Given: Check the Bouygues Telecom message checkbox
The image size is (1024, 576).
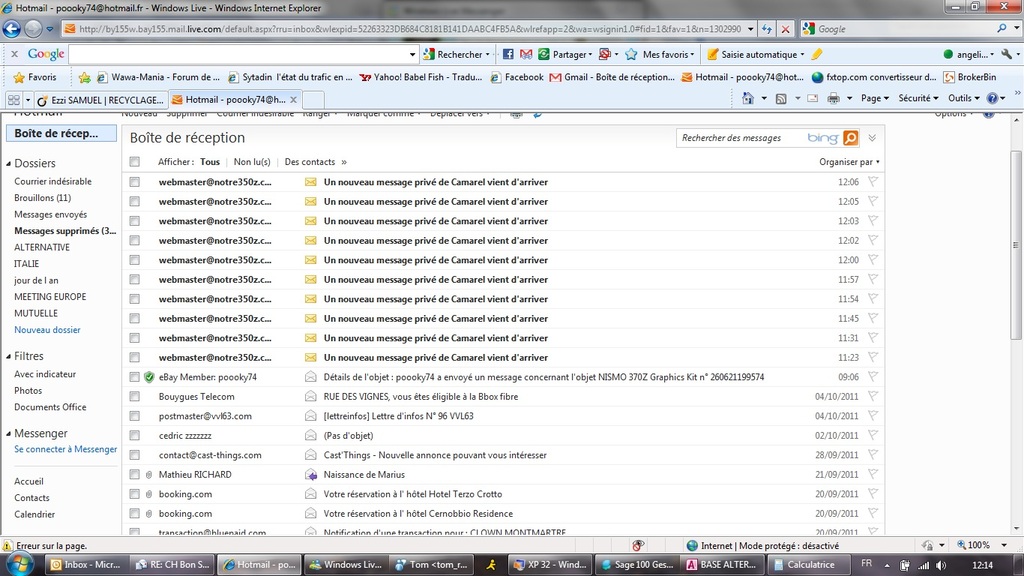Looking at the screenshot, I should click(135, 397).
